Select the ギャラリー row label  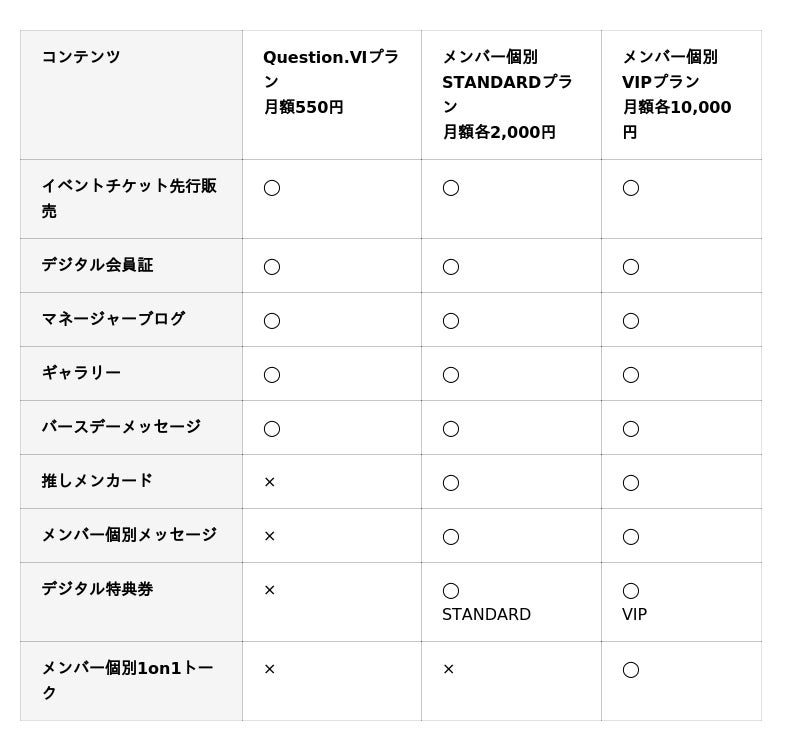tap(81, 373)
